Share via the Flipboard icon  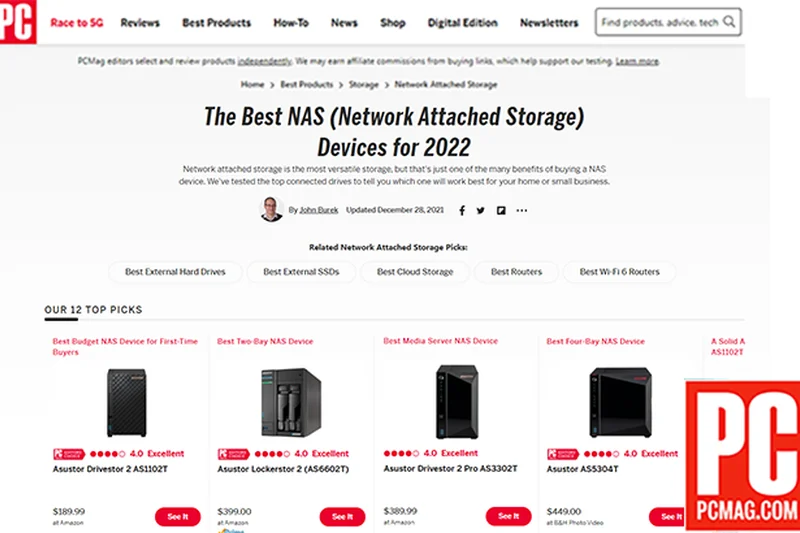click(501, 210)
